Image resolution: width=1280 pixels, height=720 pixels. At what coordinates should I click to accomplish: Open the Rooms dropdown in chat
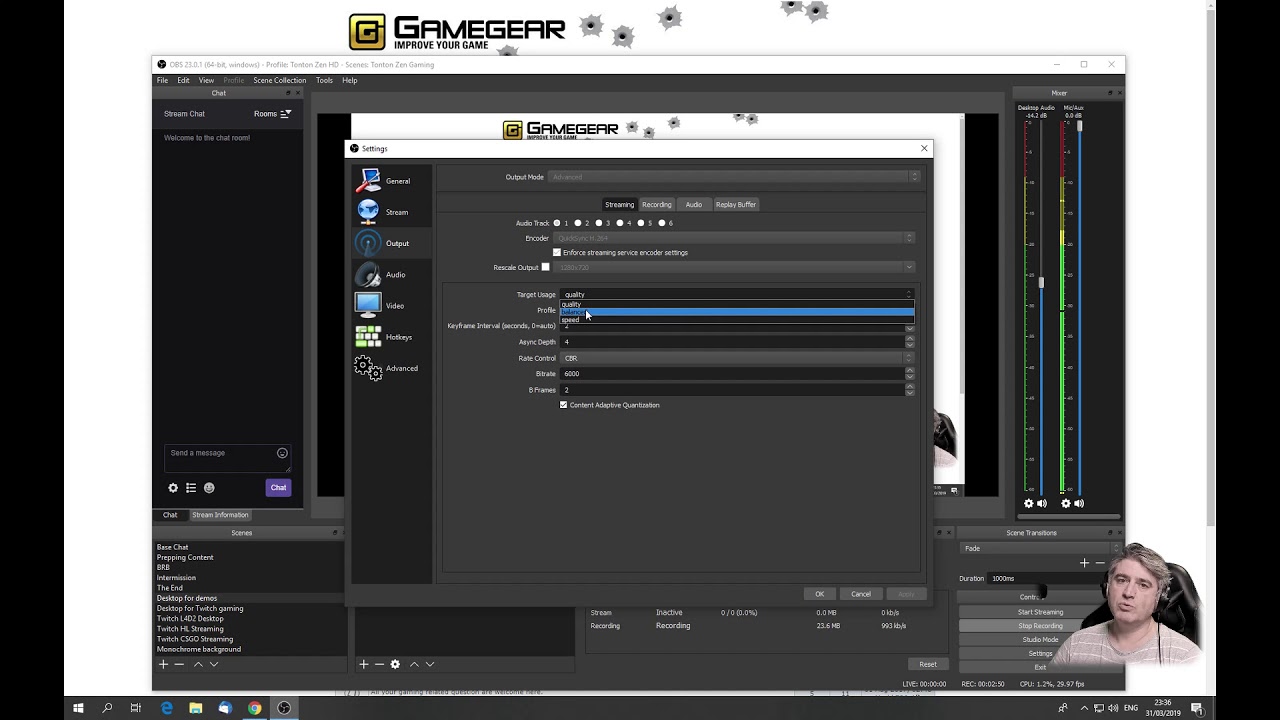[x=272, y=114]
